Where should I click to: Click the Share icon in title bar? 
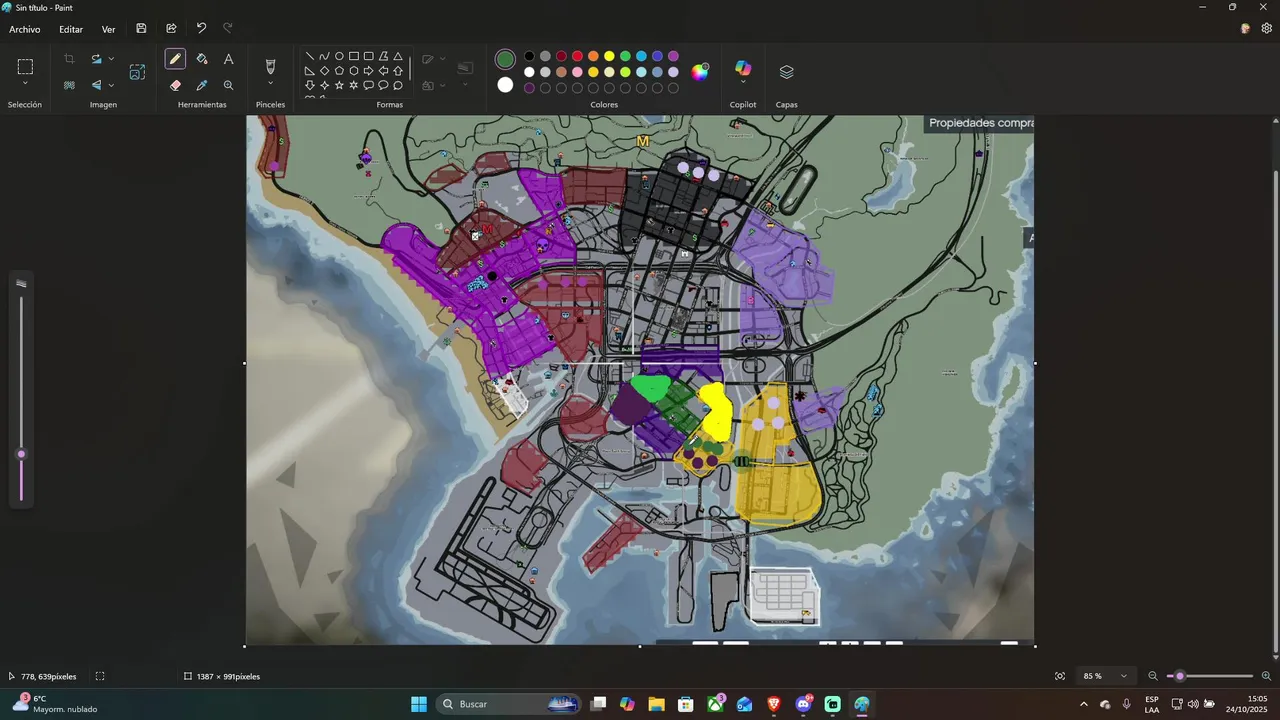click(171, 29)
